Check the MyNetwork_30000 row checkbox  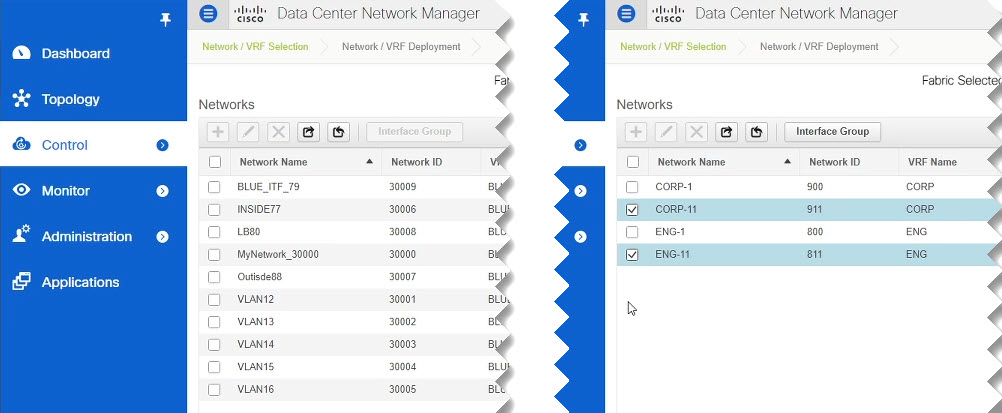pyautogui.click(x=214, y=254)
